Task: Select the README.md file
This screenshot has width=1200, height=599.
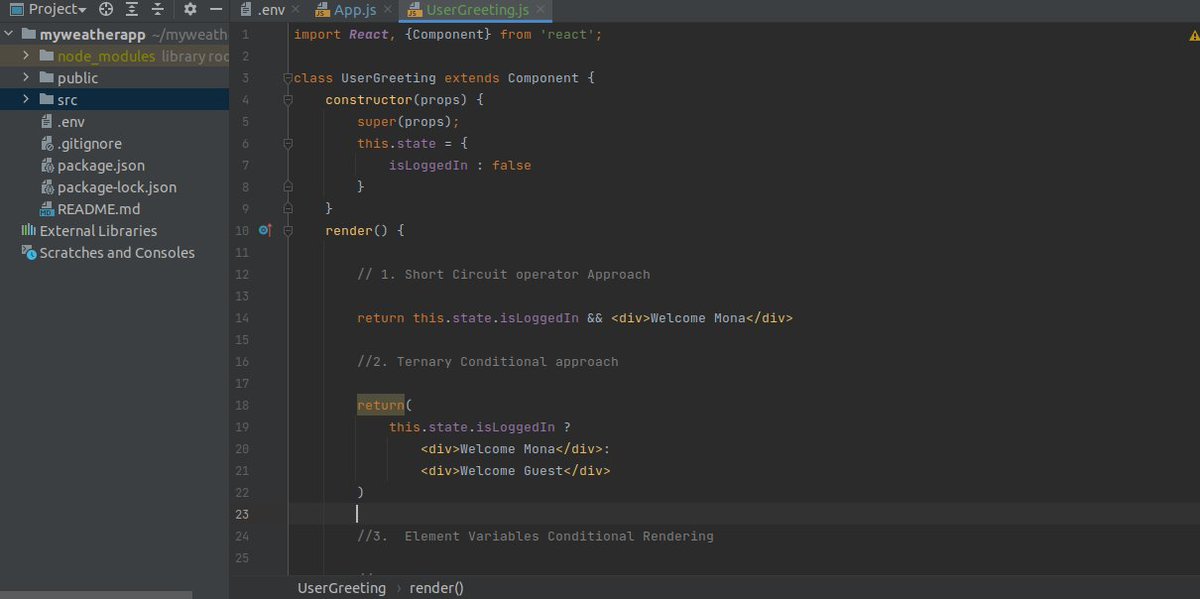Action: (98, 209)
